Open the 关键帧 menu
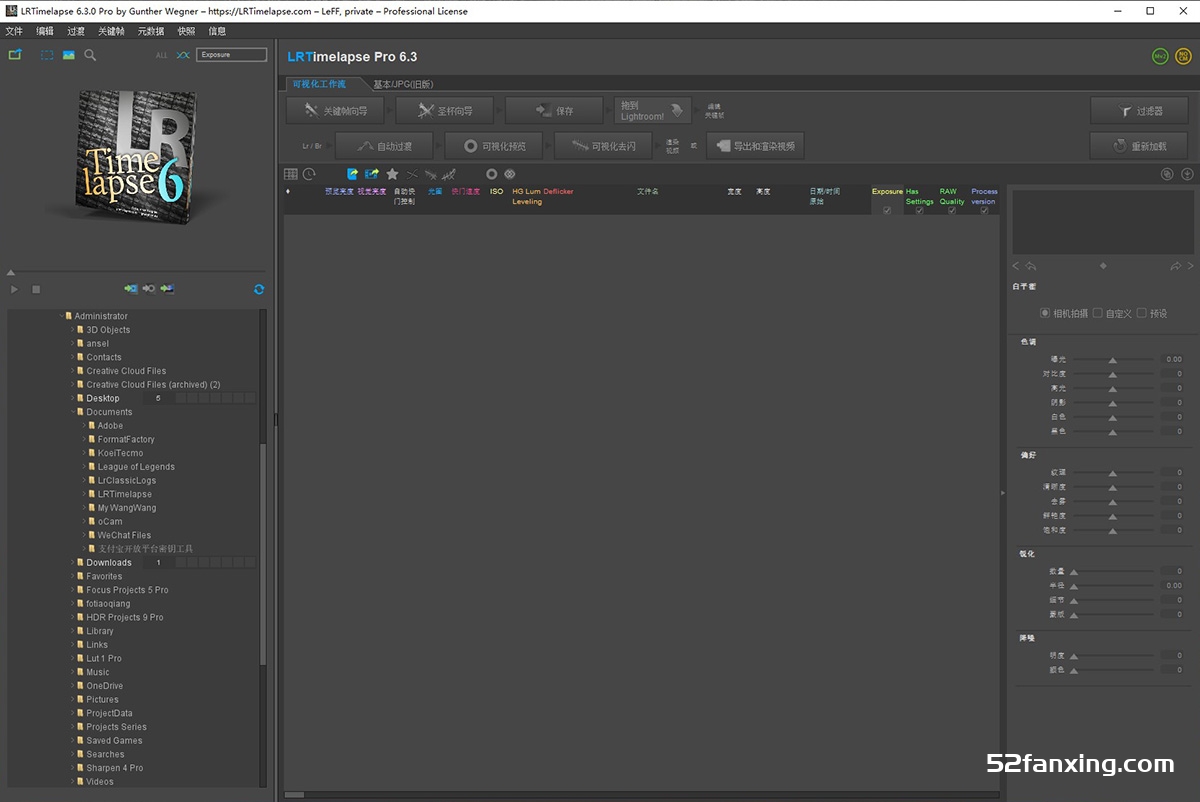This screenshot has height=802, width=1200. [112, 31]
